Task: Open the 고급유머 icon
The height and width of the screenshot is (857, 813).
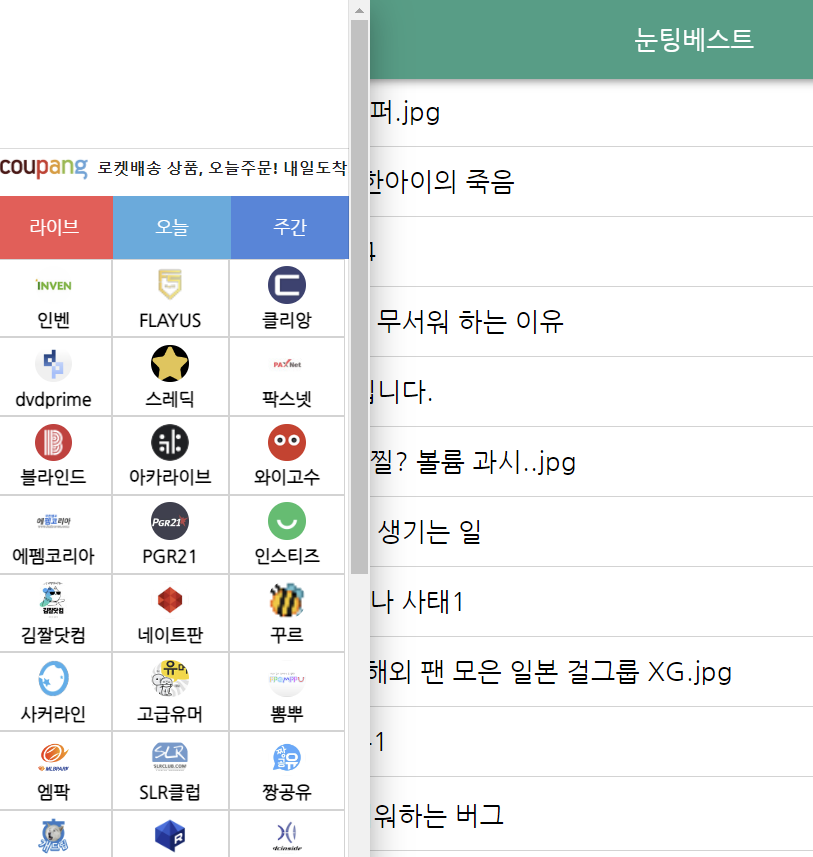Action: pyautogui.click(x=170, y=678)
